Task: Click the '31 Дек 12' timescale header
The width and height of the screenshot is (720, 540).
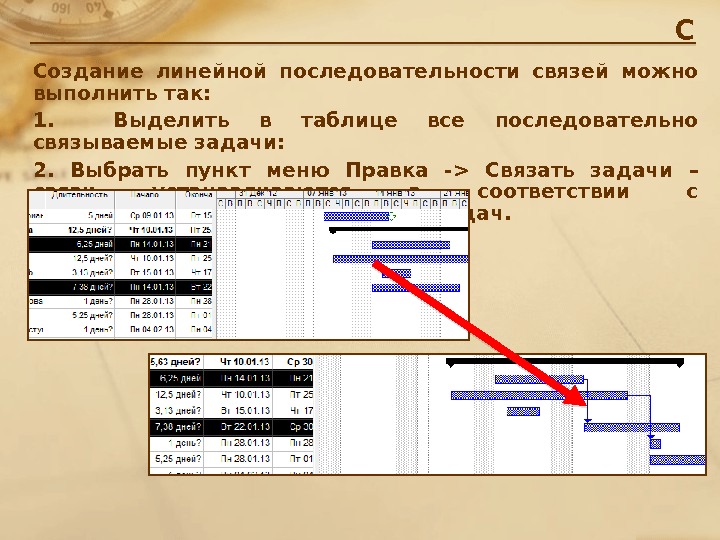Action: pyautogui.click(x=258, y=193)
